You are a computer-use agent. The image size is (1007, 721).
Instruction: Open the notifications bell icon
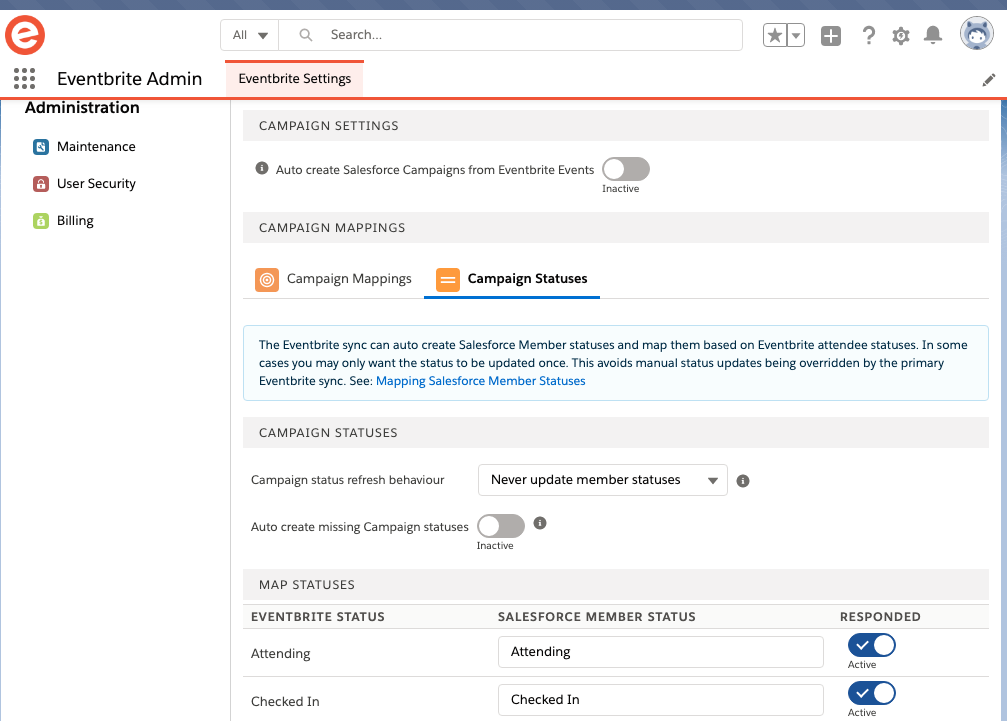[x=933, y=35]
